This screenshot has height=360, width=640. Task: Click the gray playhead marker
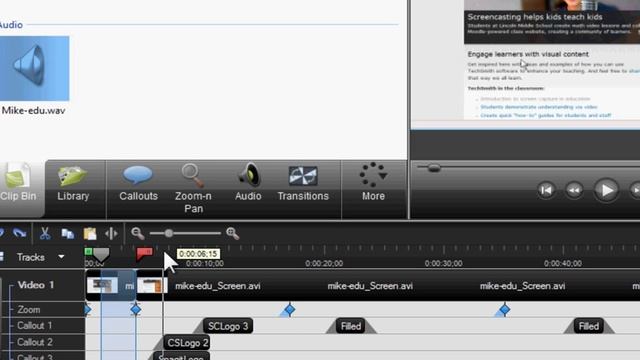[101, 255]
